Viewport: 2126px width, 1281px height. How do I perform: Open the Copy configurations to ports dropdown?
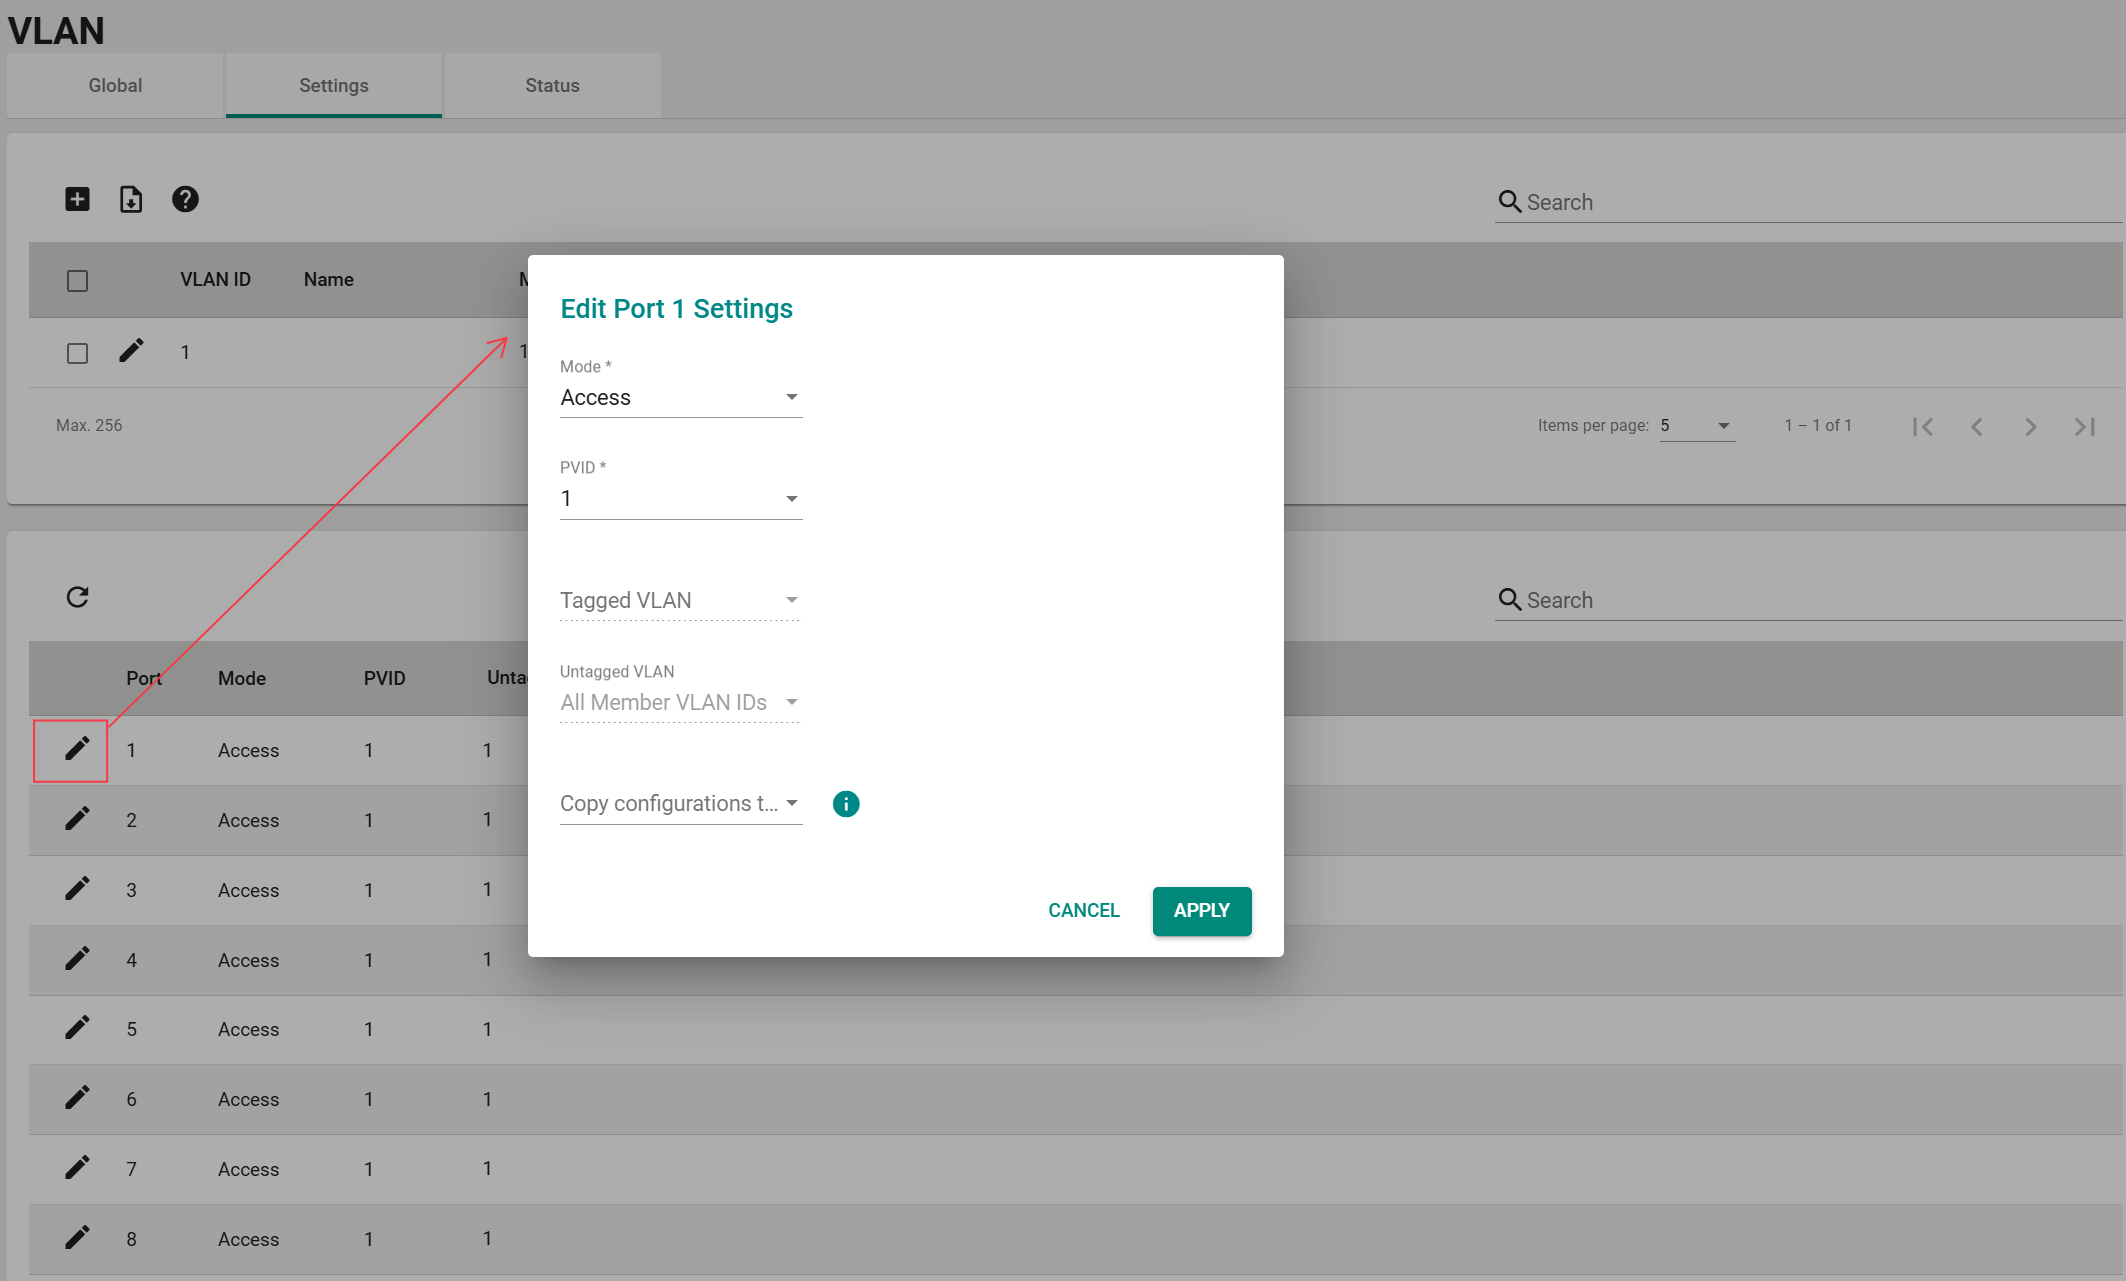tap(680, 804)
